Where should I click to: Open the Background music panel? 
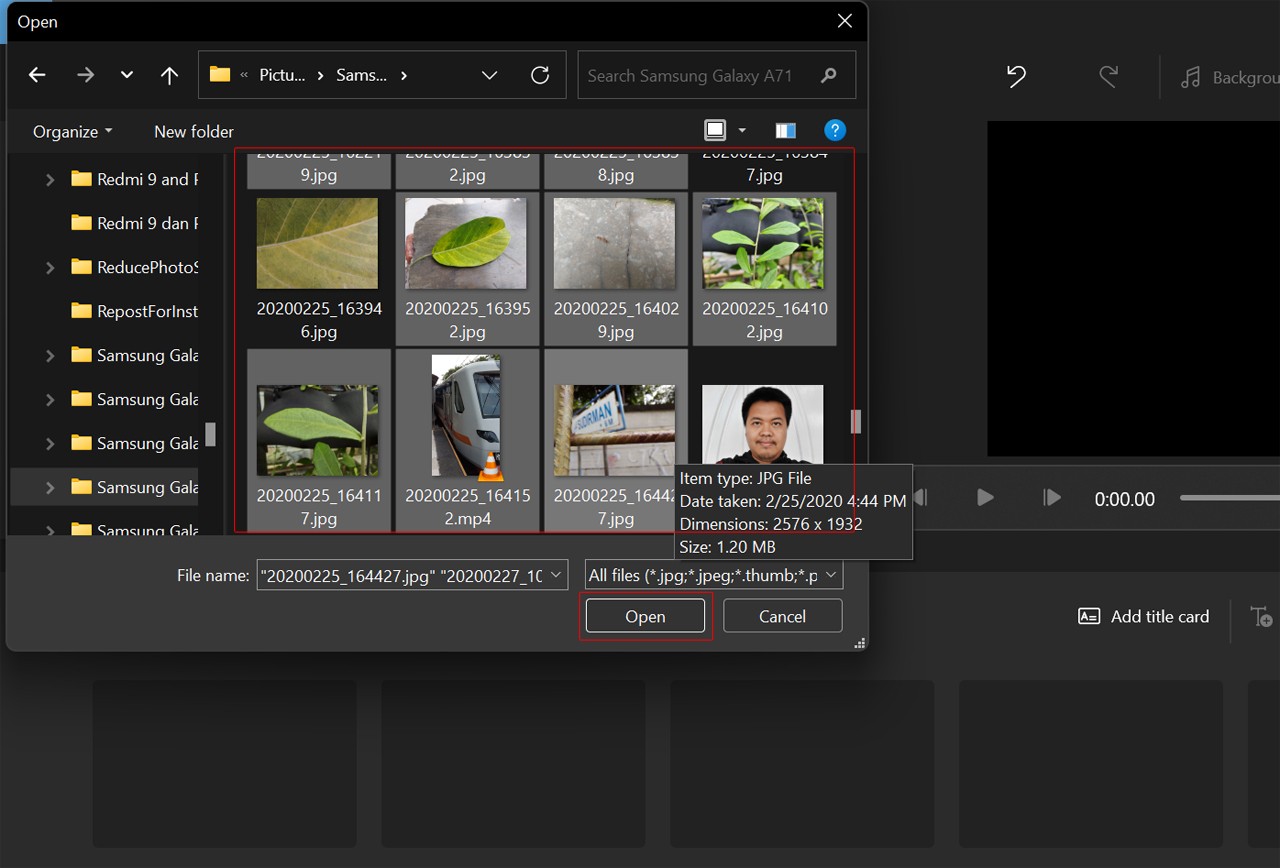tap(1227, 77)
